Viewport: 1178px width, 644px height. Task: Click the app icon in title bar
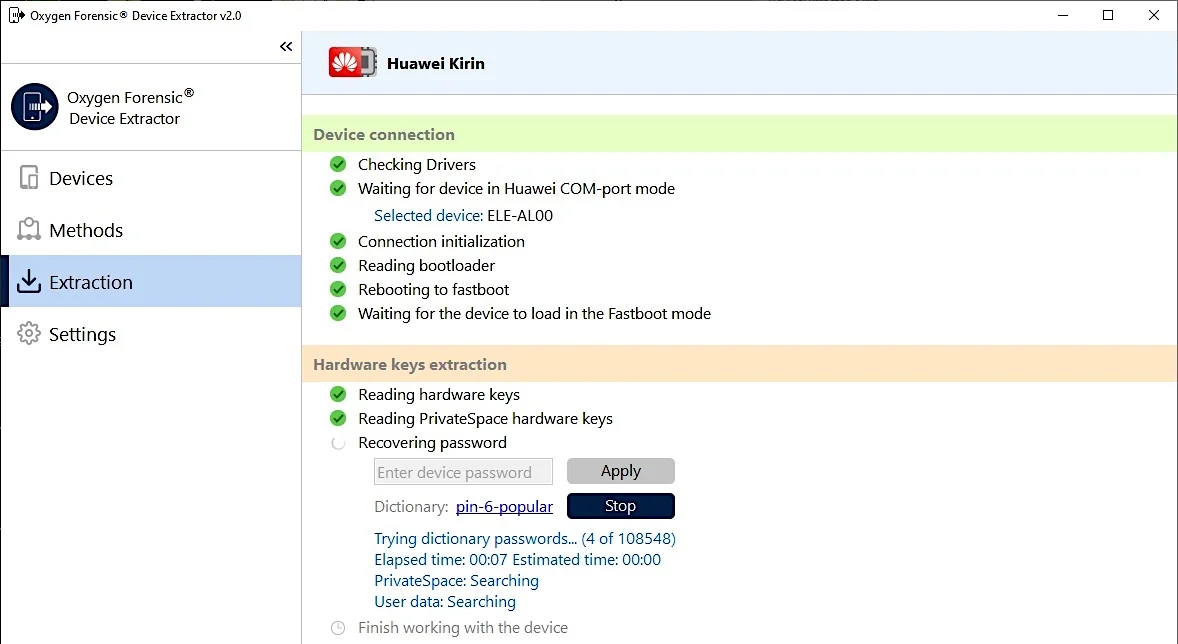[x=16, y=15]
